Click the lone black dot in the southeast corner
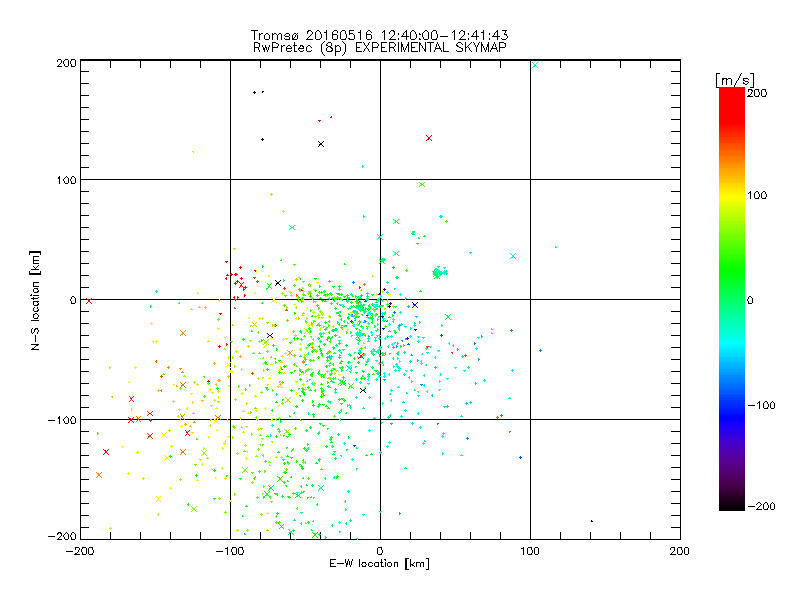800x600 pixels. click(x=592, y=521)
